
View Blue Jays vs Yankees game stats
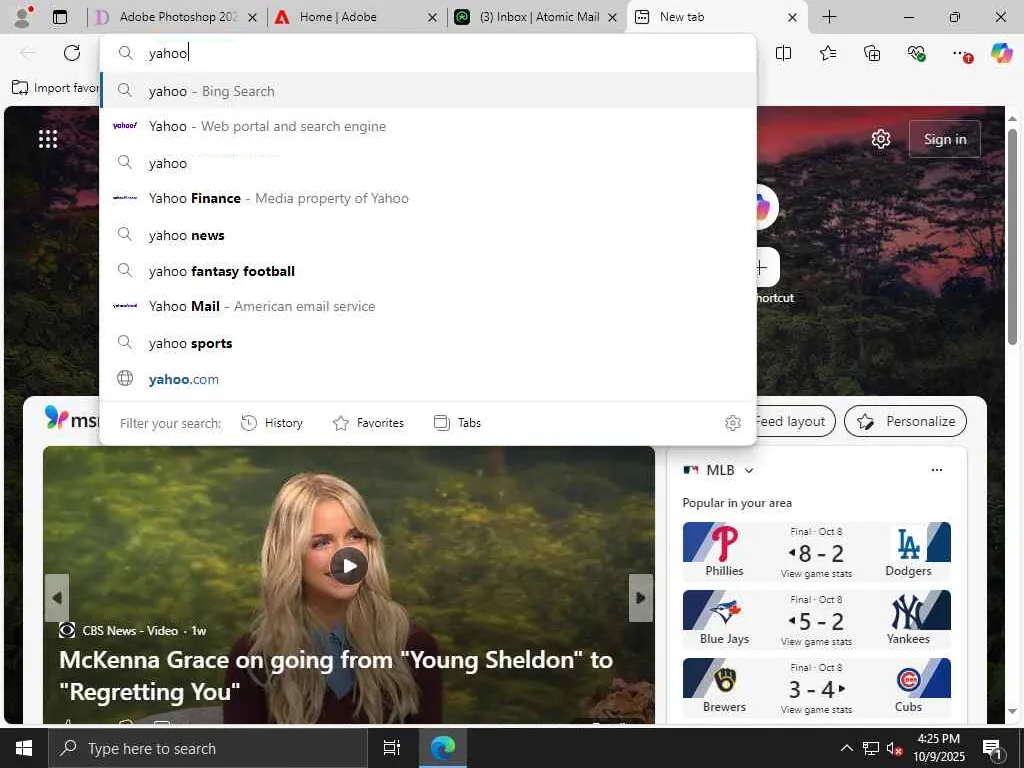coord(816,642)
